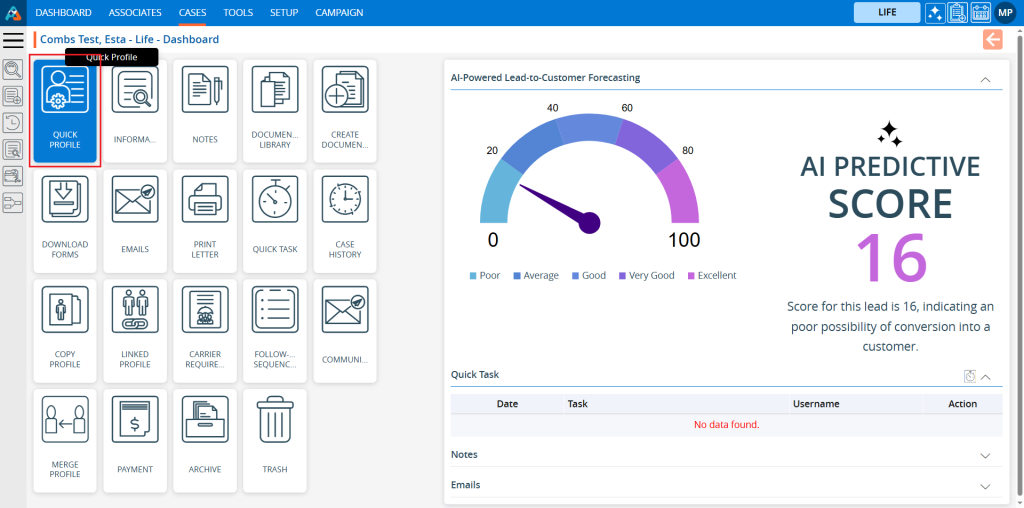Open the Notes tile
This screenshot has width=1024, height=508.
click(205, 111)
